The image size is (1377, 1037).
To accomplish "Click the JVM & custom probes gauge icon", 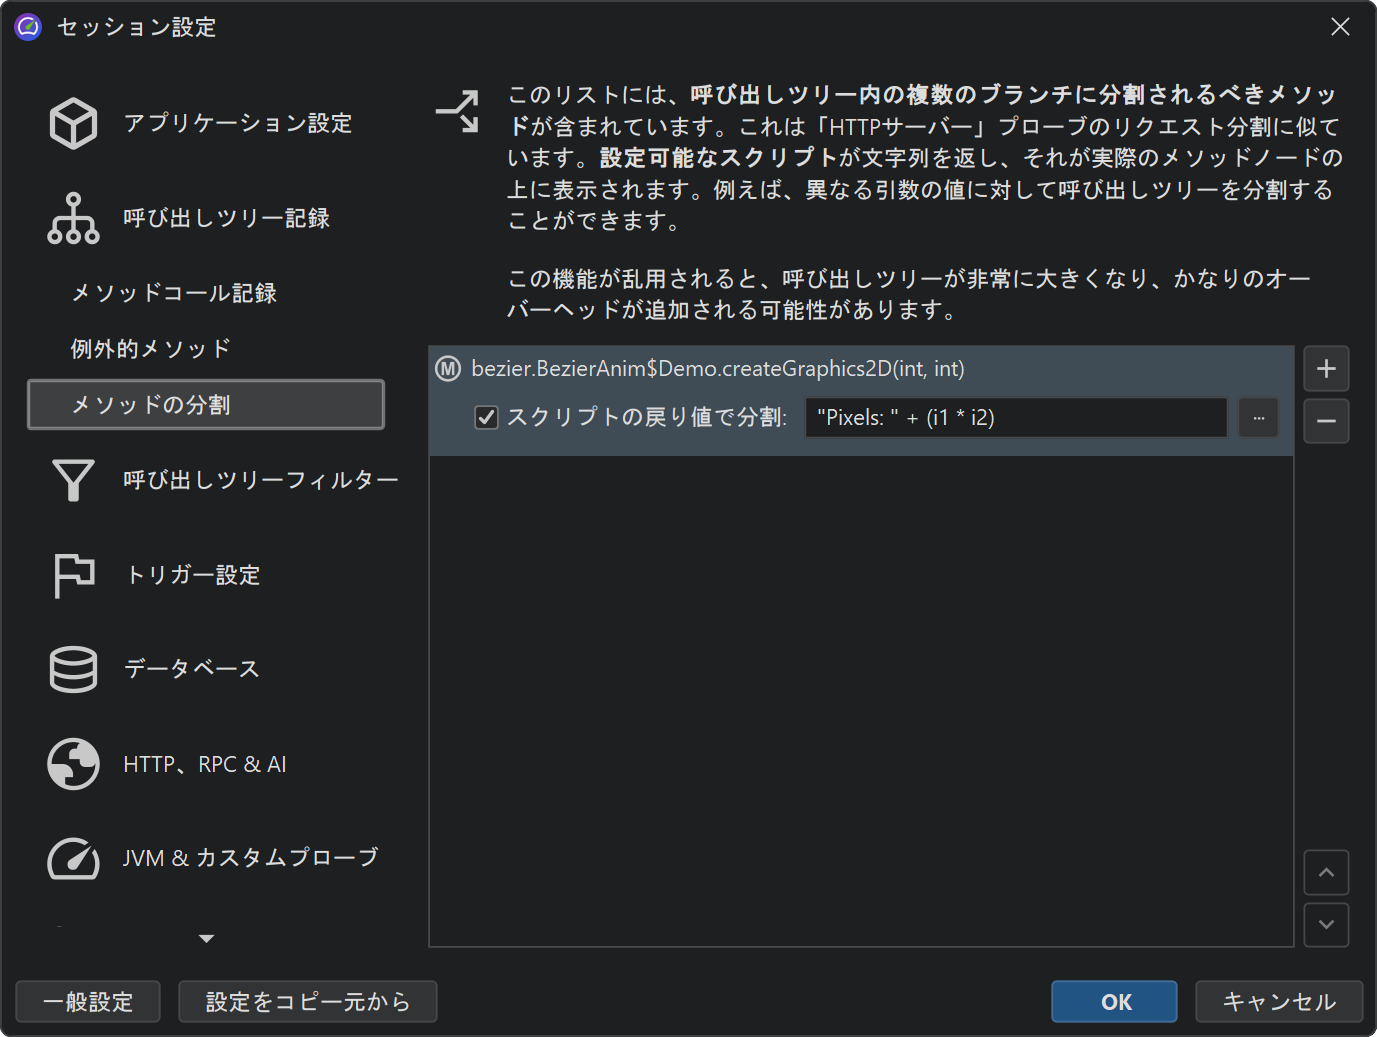I will (73, 858).
